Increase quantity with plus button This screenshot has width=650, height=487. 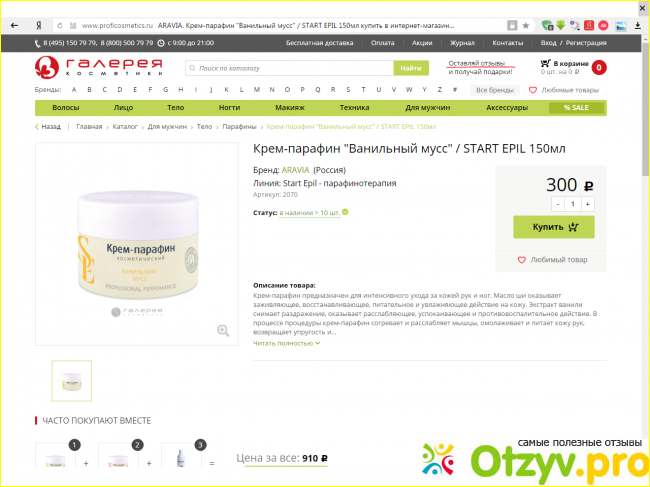[587, 204]
